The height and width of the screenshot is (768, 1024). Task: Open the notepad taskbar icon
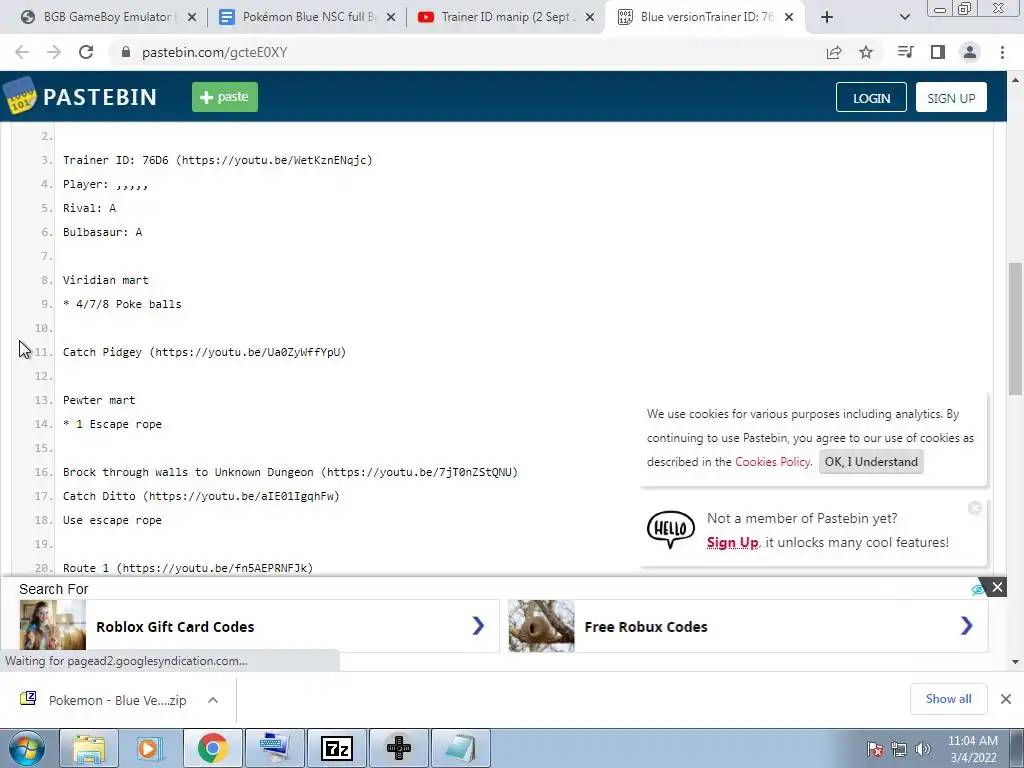(460, 748)
